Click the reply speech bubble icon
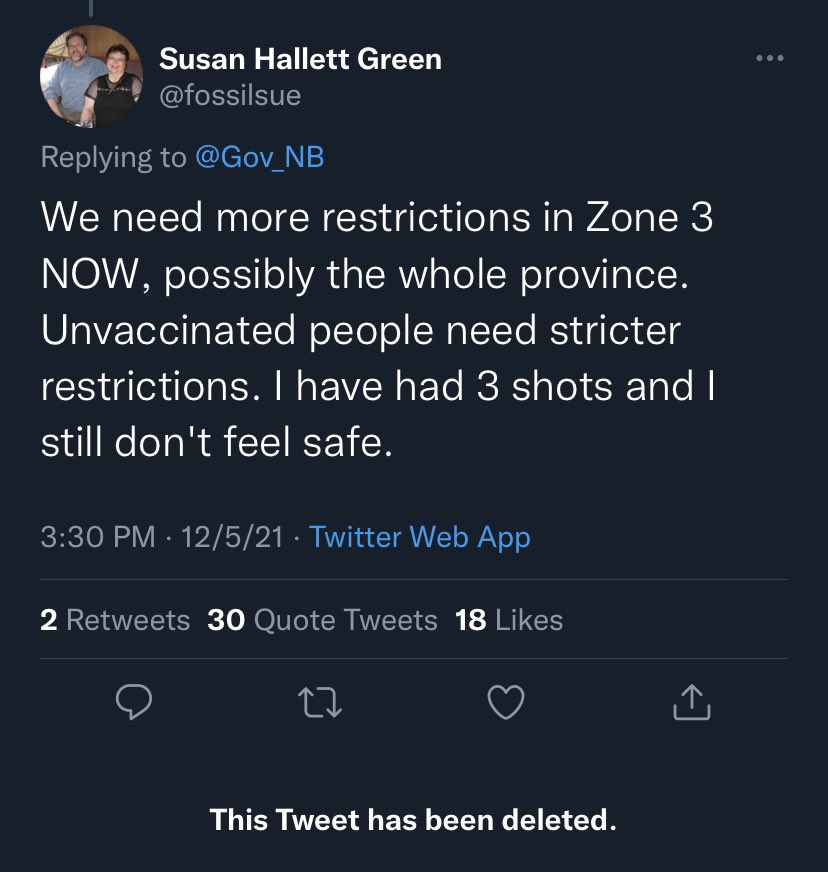 click(133, 705)
